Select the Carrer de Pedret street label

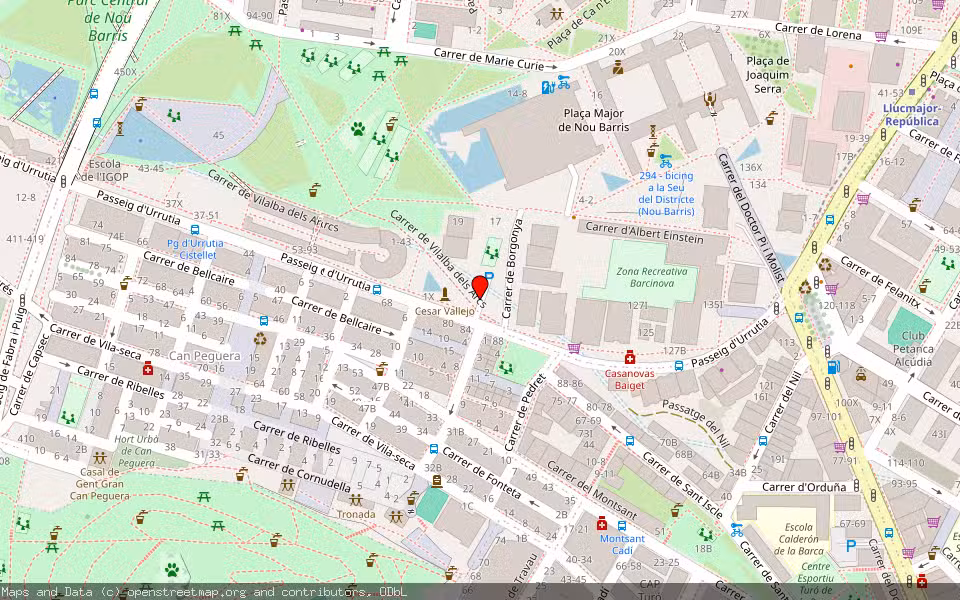click(525, 411)
